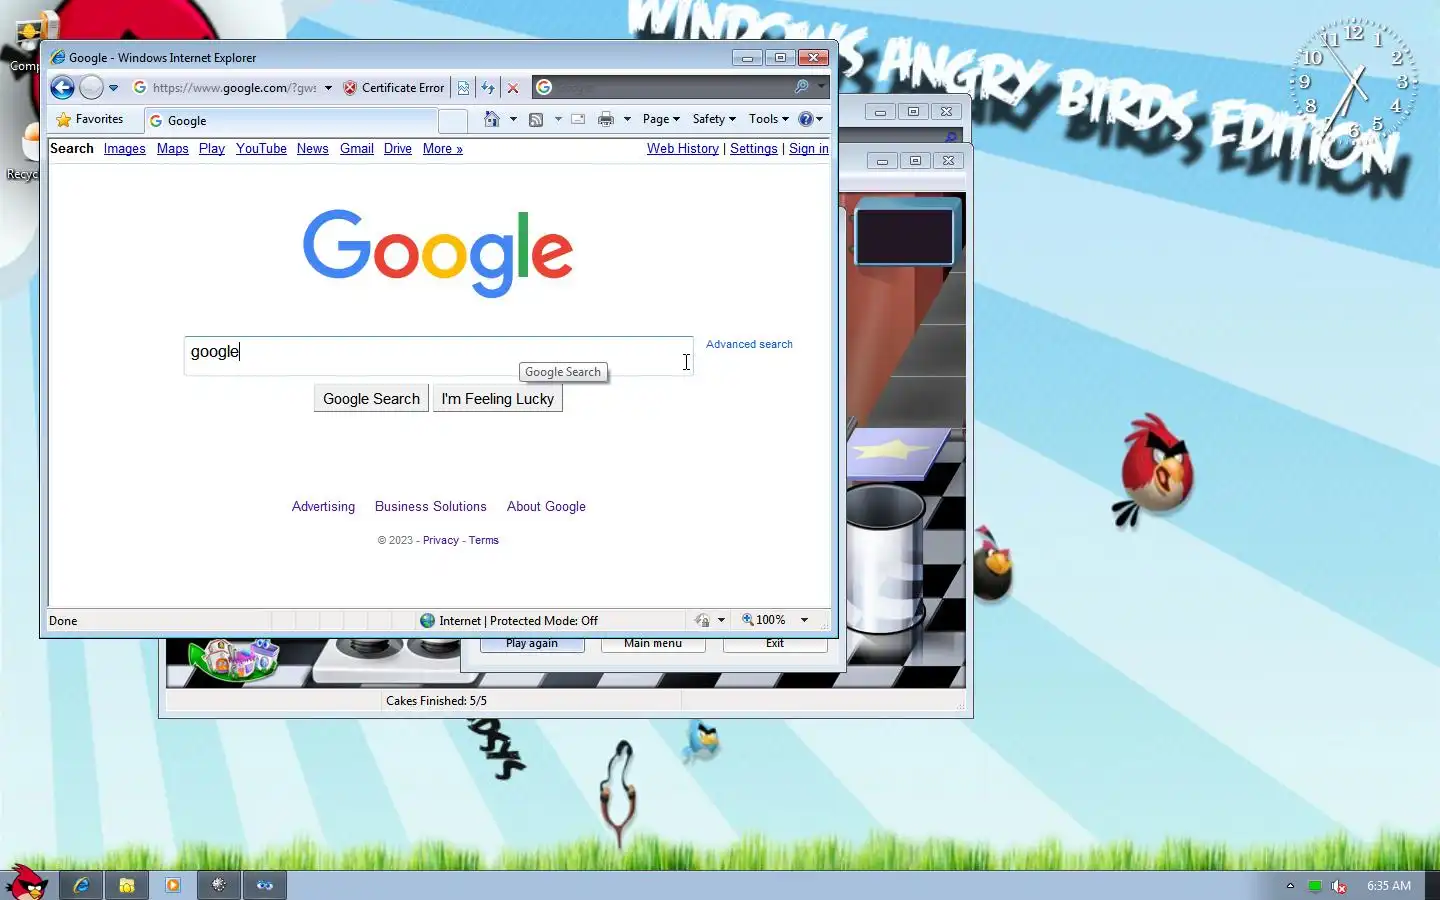Open the Terms link

[484, 540]
